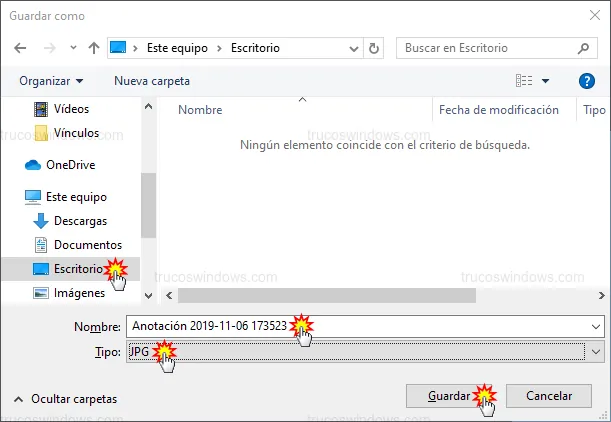Screen dimensions: 611x422
Task: Click the Back navigation arrow
Action: [x=21, y=48]
